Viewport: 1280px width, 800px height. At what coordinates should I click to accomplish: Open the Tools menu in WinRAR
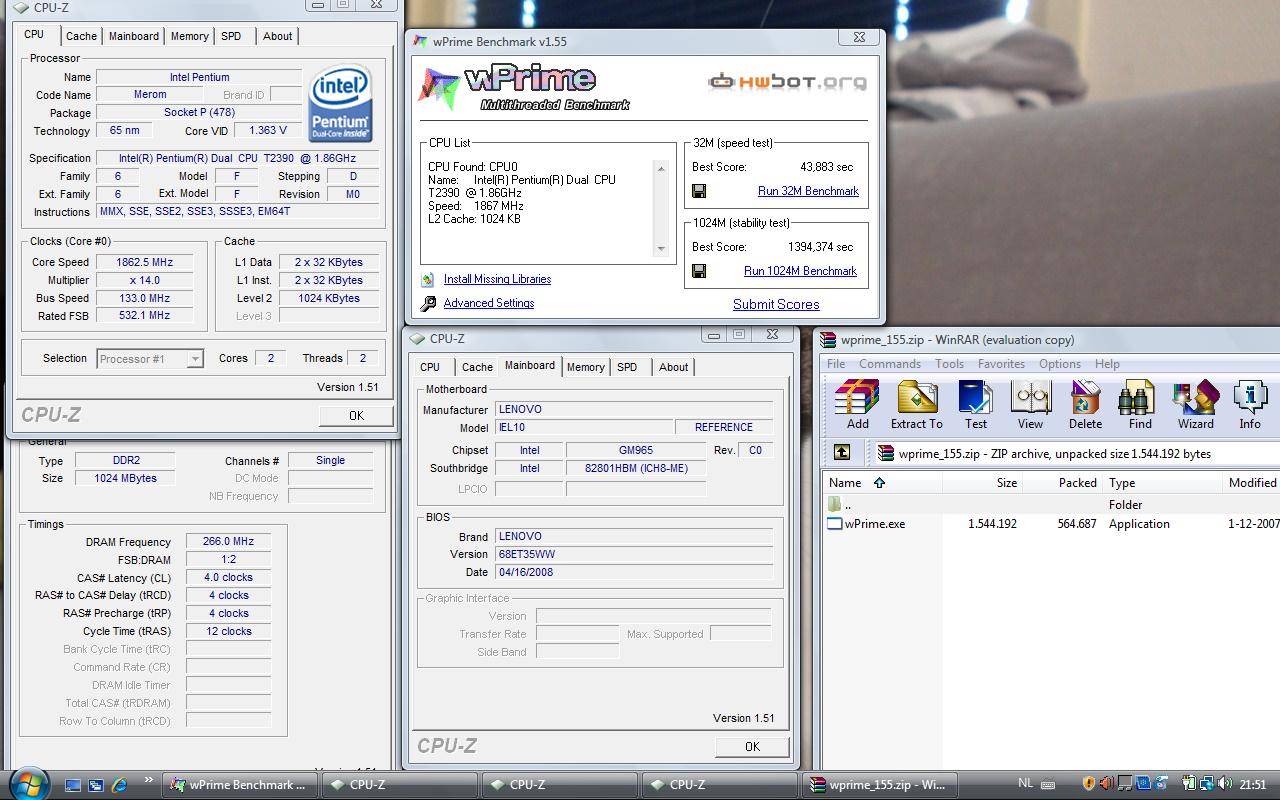click(x=949, y=364)
